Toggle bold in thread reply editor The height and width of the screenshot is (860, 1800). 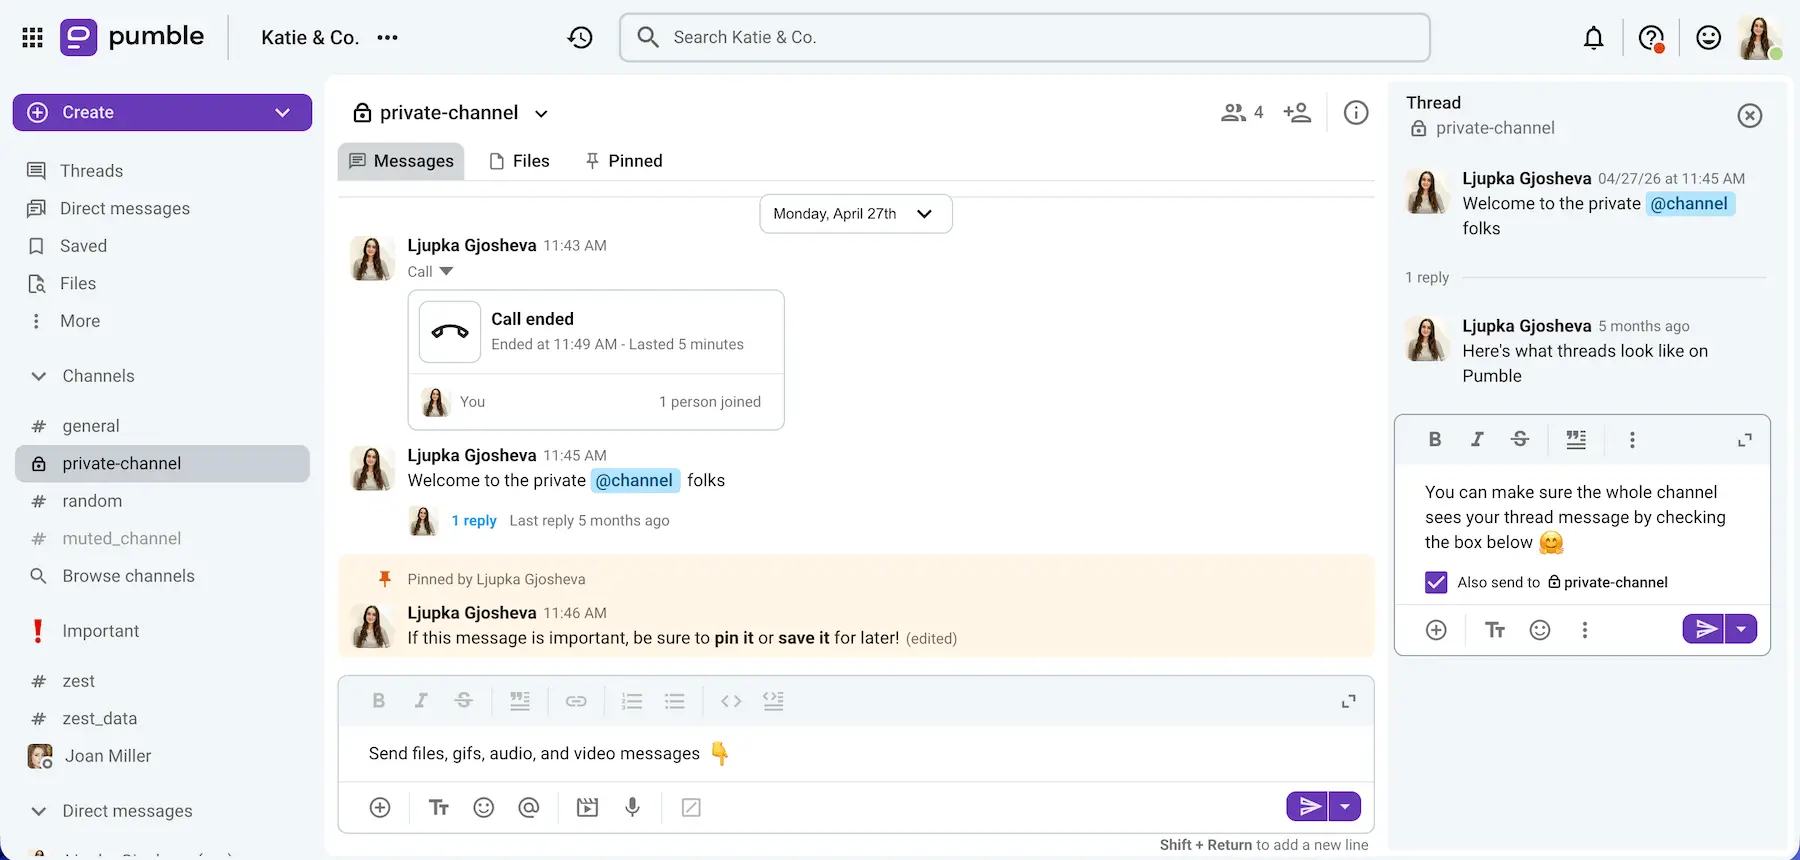1435,439
